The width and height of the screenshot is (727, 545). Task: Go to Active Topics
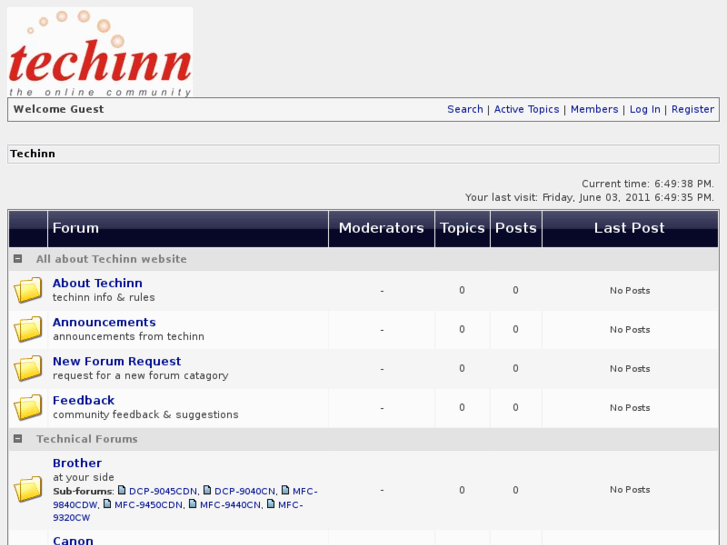(x=526, y=109)
